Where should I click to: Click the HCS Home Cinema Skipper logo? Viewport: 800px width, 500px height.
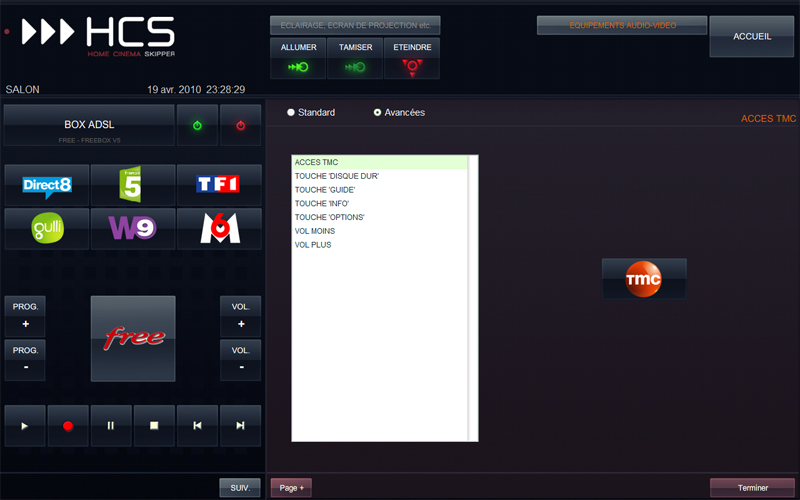[x=98, y=36]
